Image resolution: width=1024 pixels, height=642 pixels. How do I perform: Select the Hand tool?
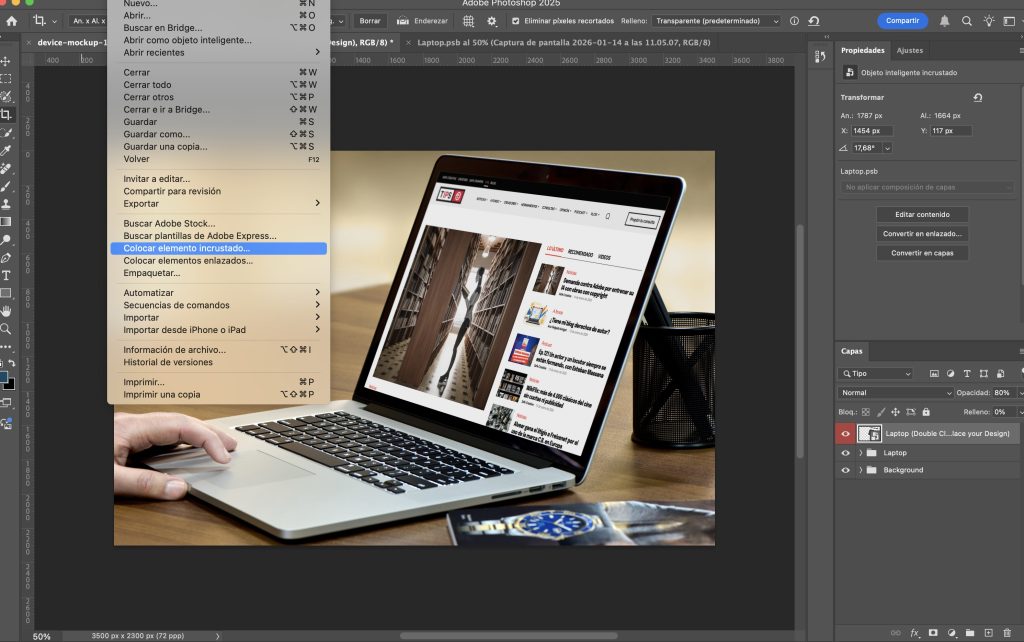point(6,311)
